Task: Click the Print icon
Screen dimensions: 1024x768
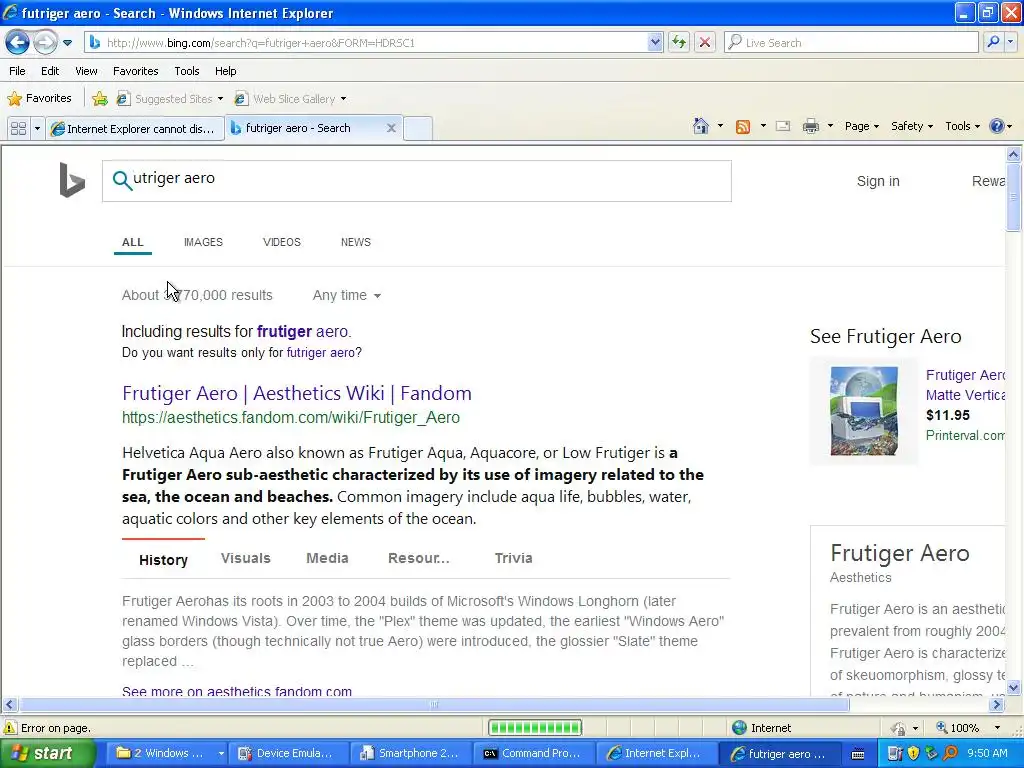Action: tap(810, 126)
